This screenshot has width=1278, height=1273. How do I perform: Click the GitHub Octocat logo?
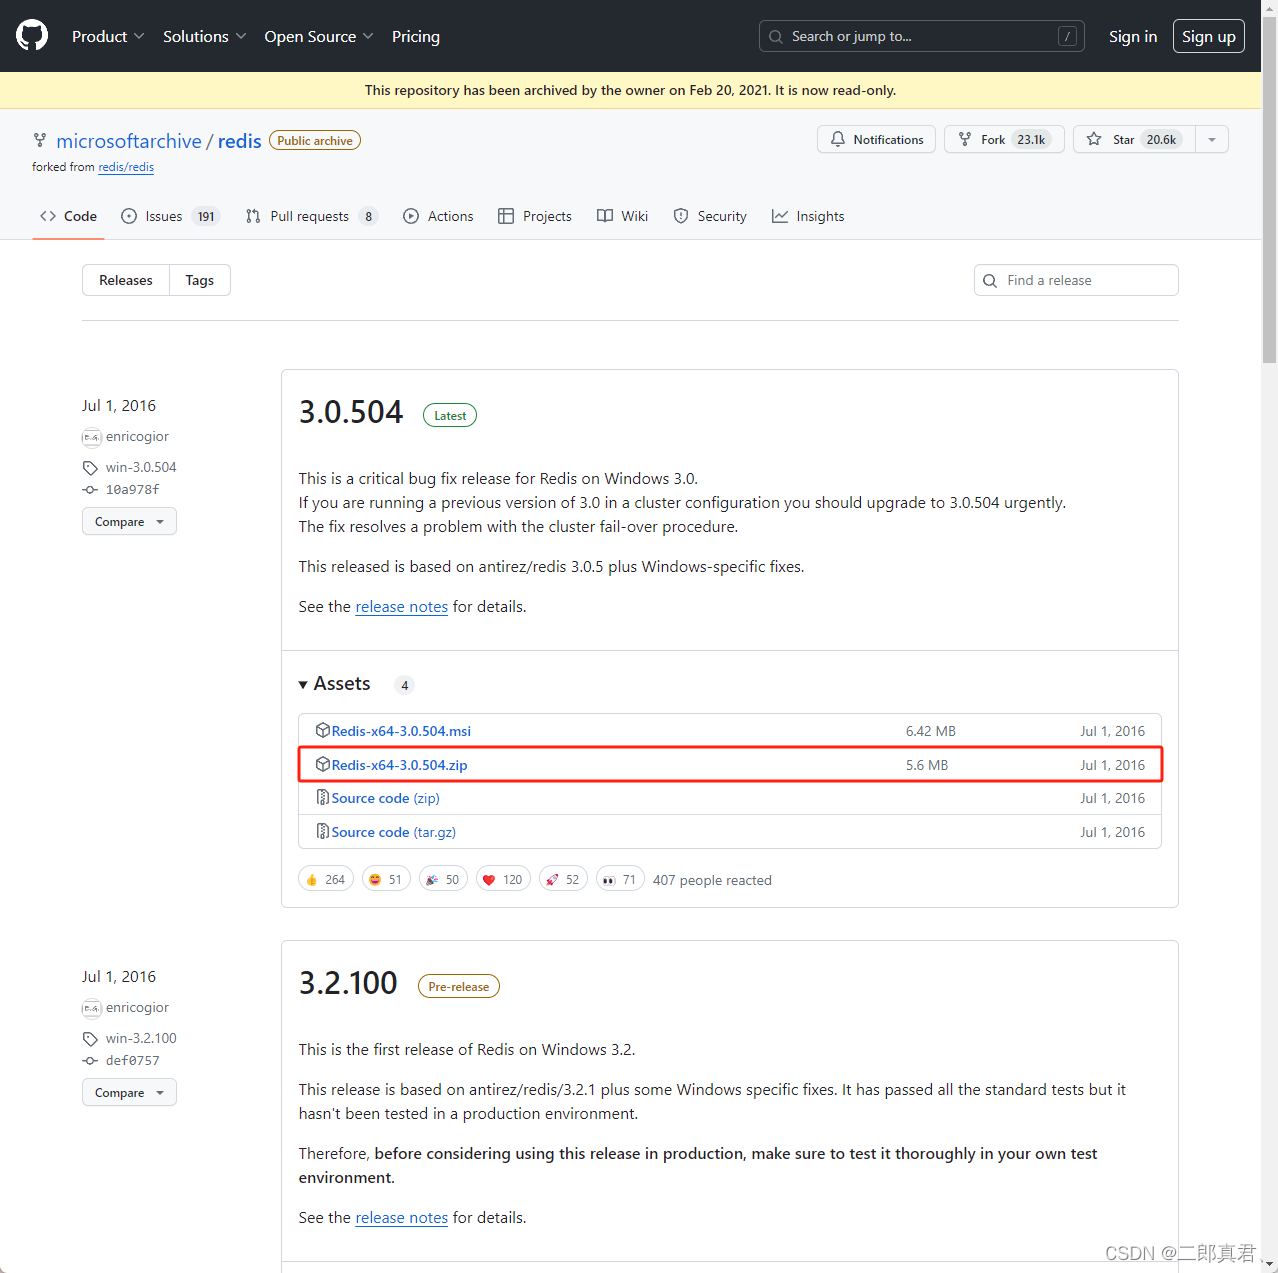[x=32, y=36]
